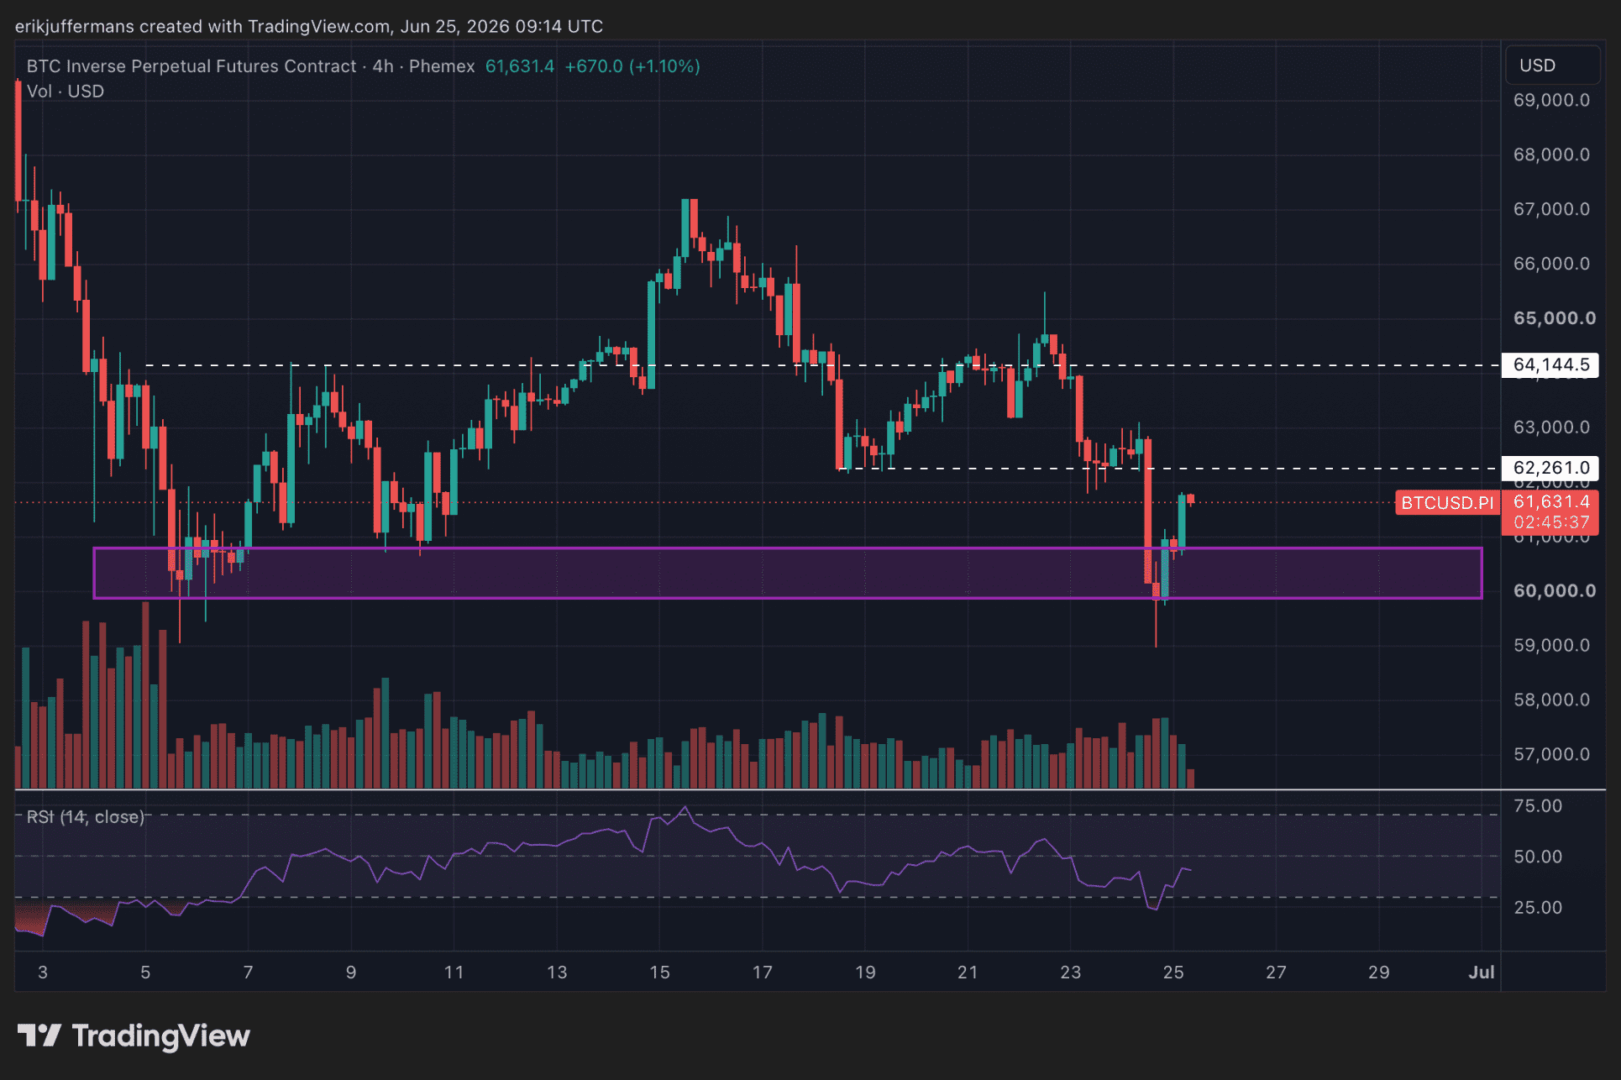Click the date 15 on time axis
Screen dimensions: 1621x1080
659,972
